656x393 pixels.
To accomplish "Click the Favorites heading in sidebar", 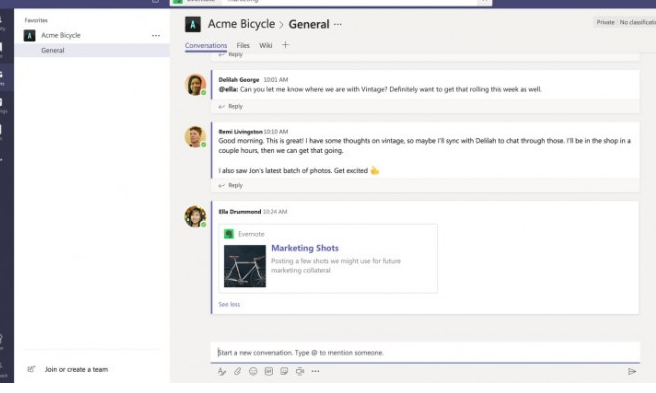I will pos(36,20).
